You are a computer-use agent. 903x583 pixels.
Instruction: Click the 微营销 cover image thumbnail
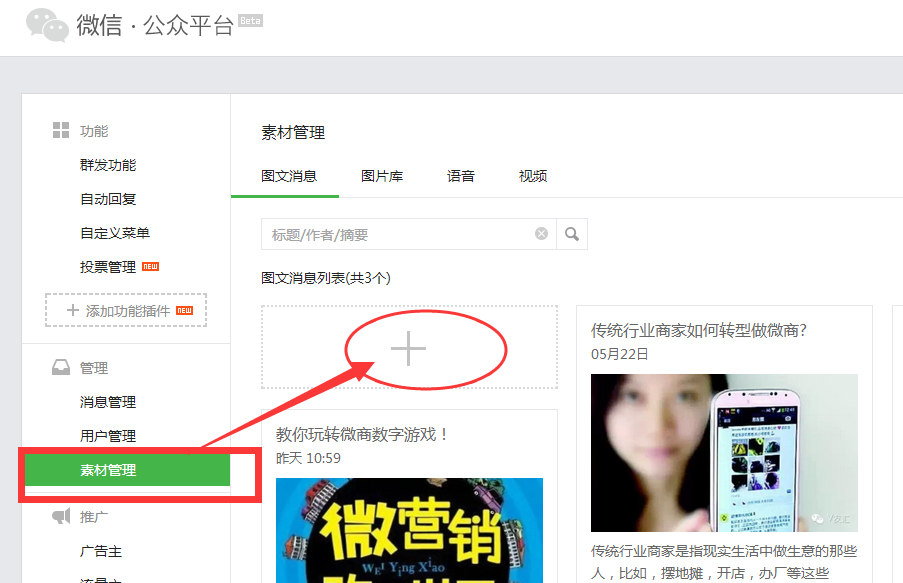point(409,530)
